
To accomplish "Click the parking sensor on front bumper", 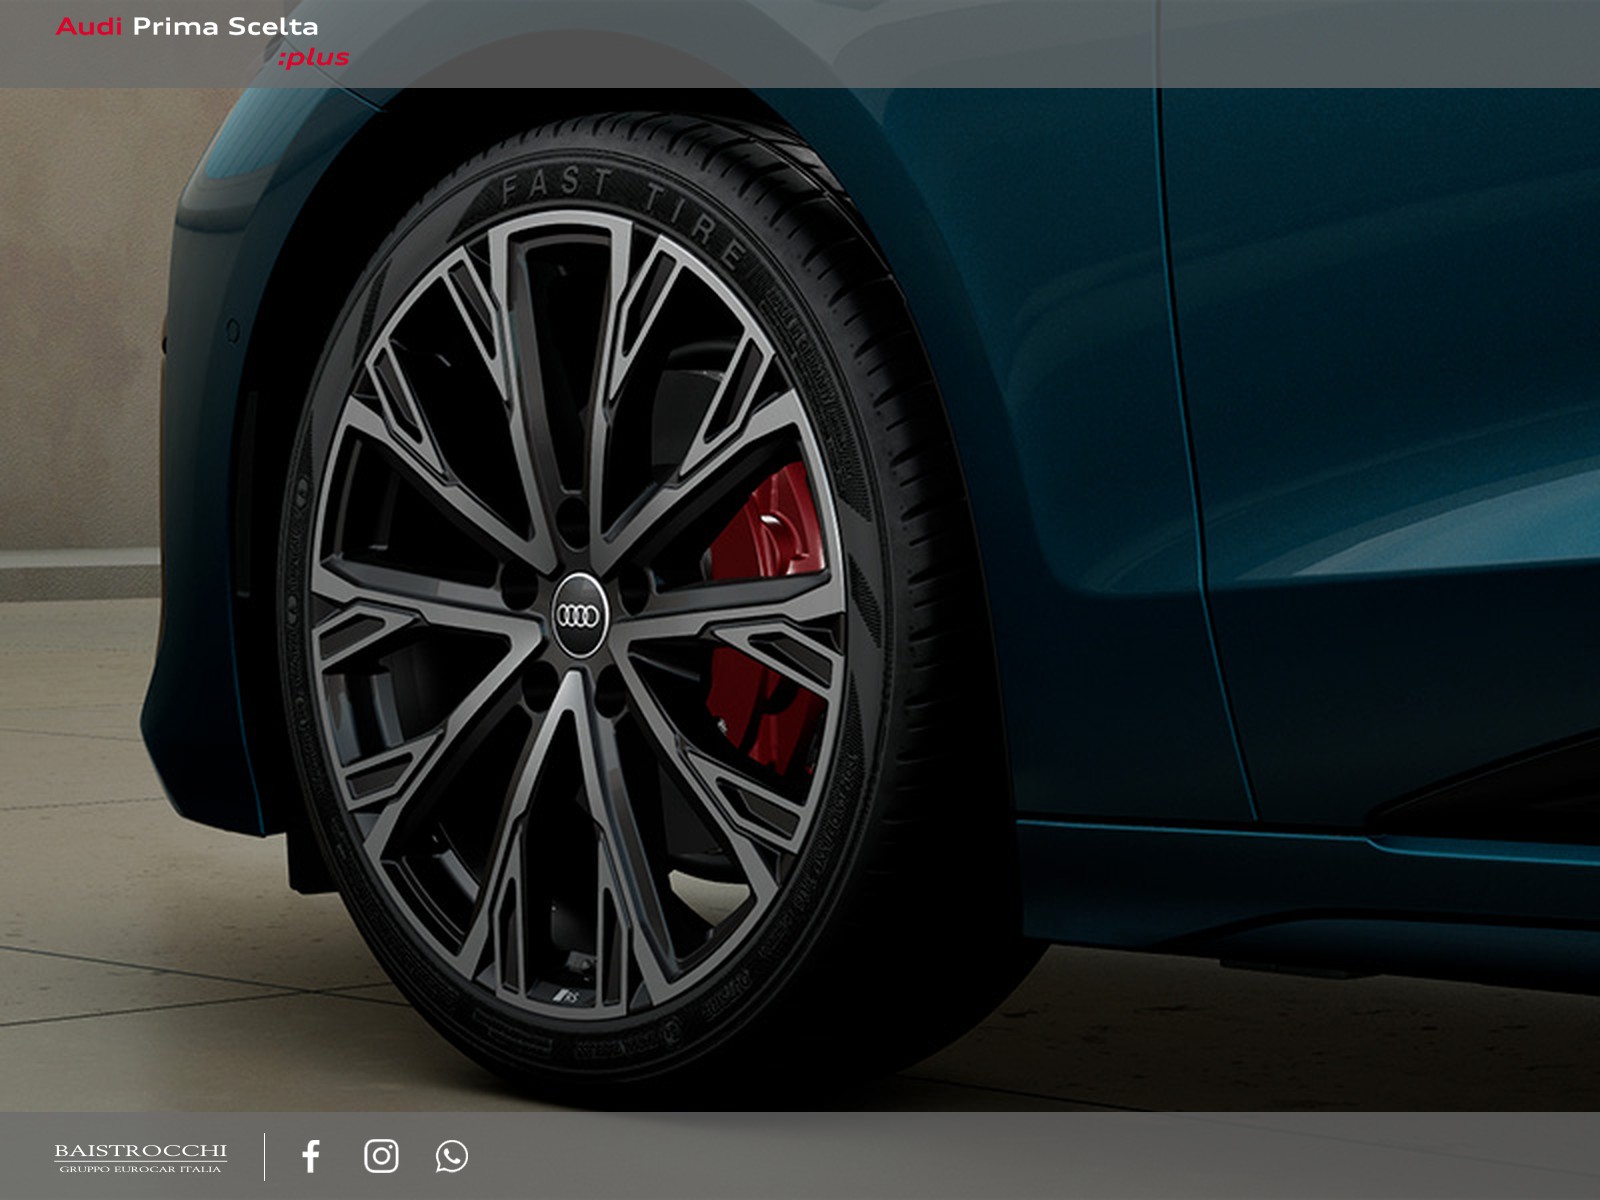I will pyautogui.click(x=233, y=329).
